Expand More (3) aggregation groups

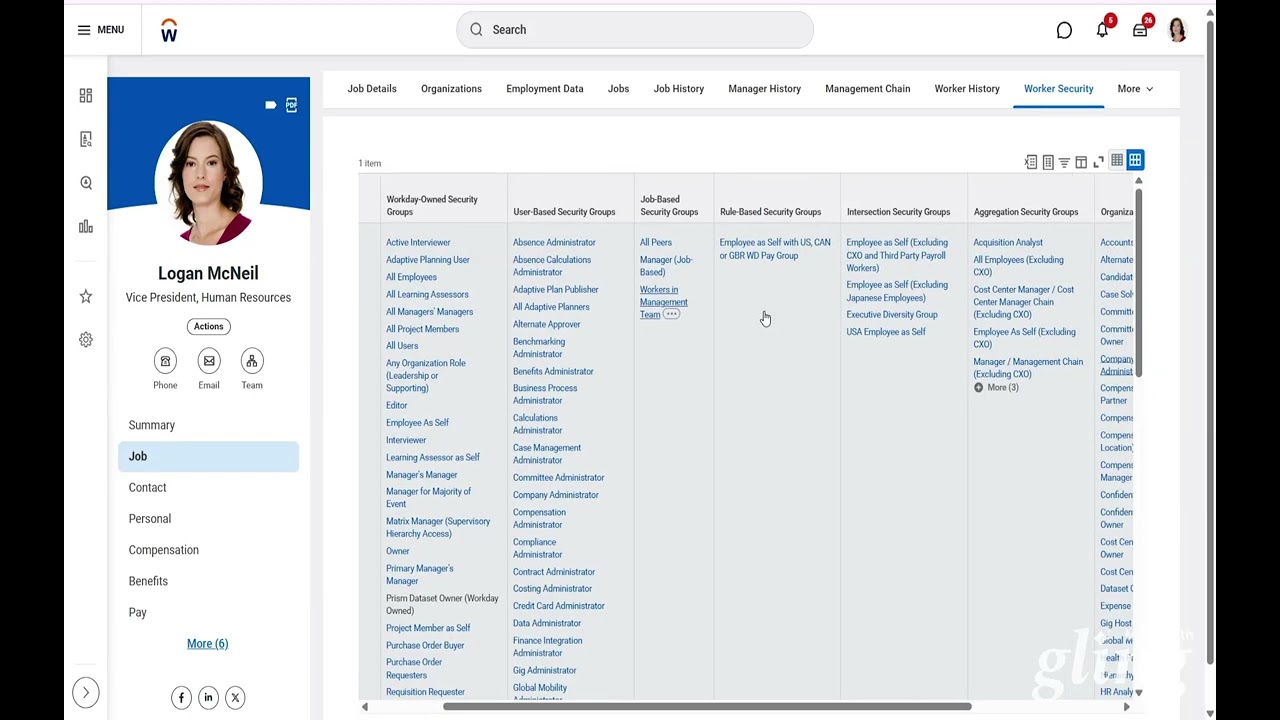click(996, 387)
